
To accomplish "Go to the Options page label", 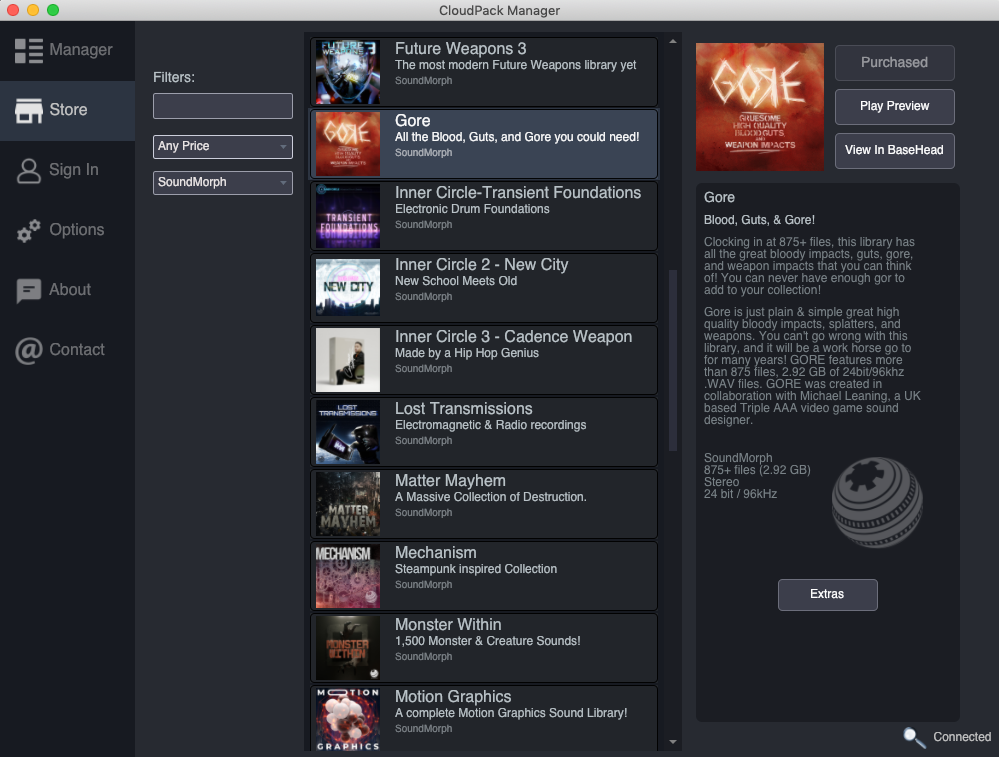I will click(x=76, y=229).
